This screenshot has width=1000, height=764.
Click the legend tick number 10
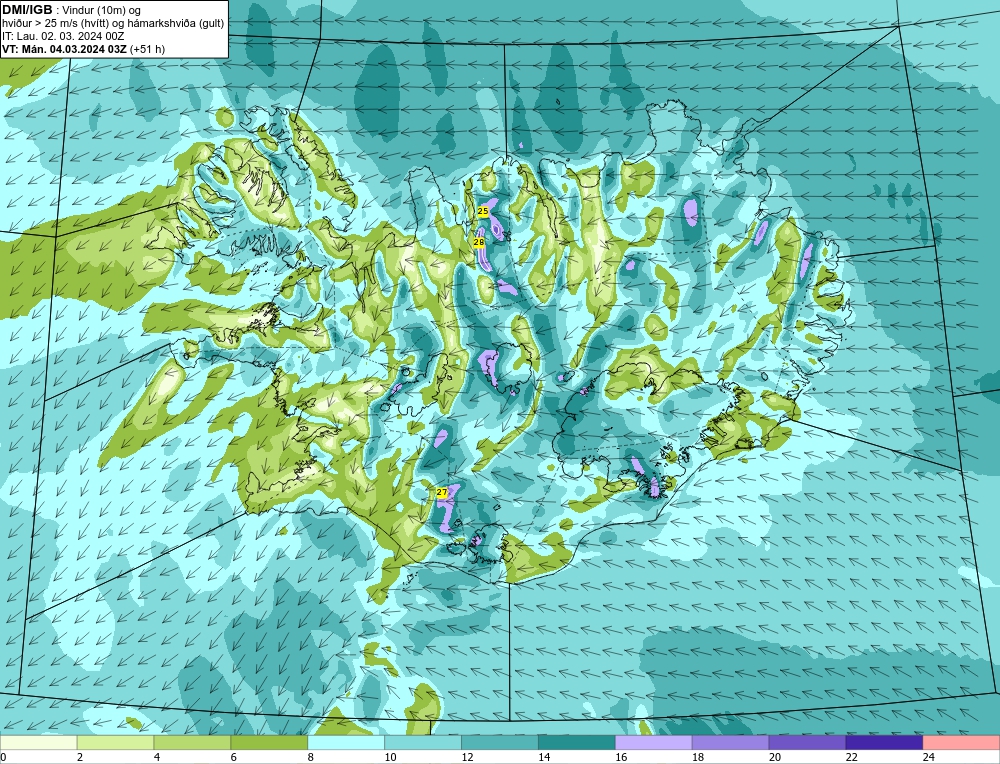click(390, 757)
